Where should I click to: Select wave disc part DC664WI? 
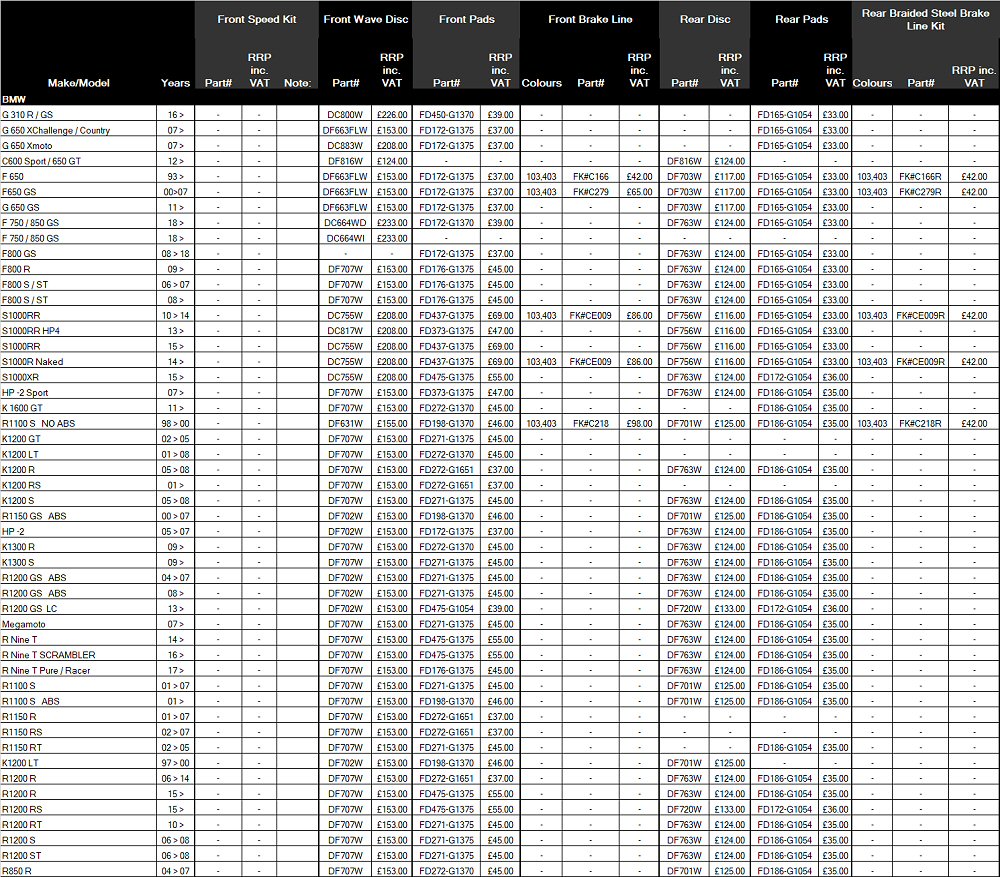[345, 238]
